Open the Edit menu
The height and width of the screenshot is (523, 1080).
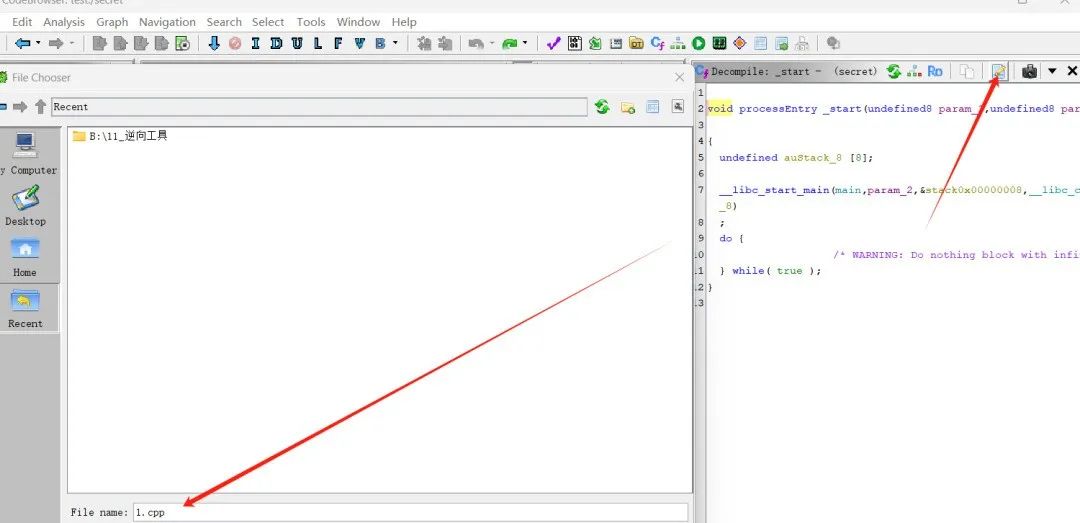[22, 22]
